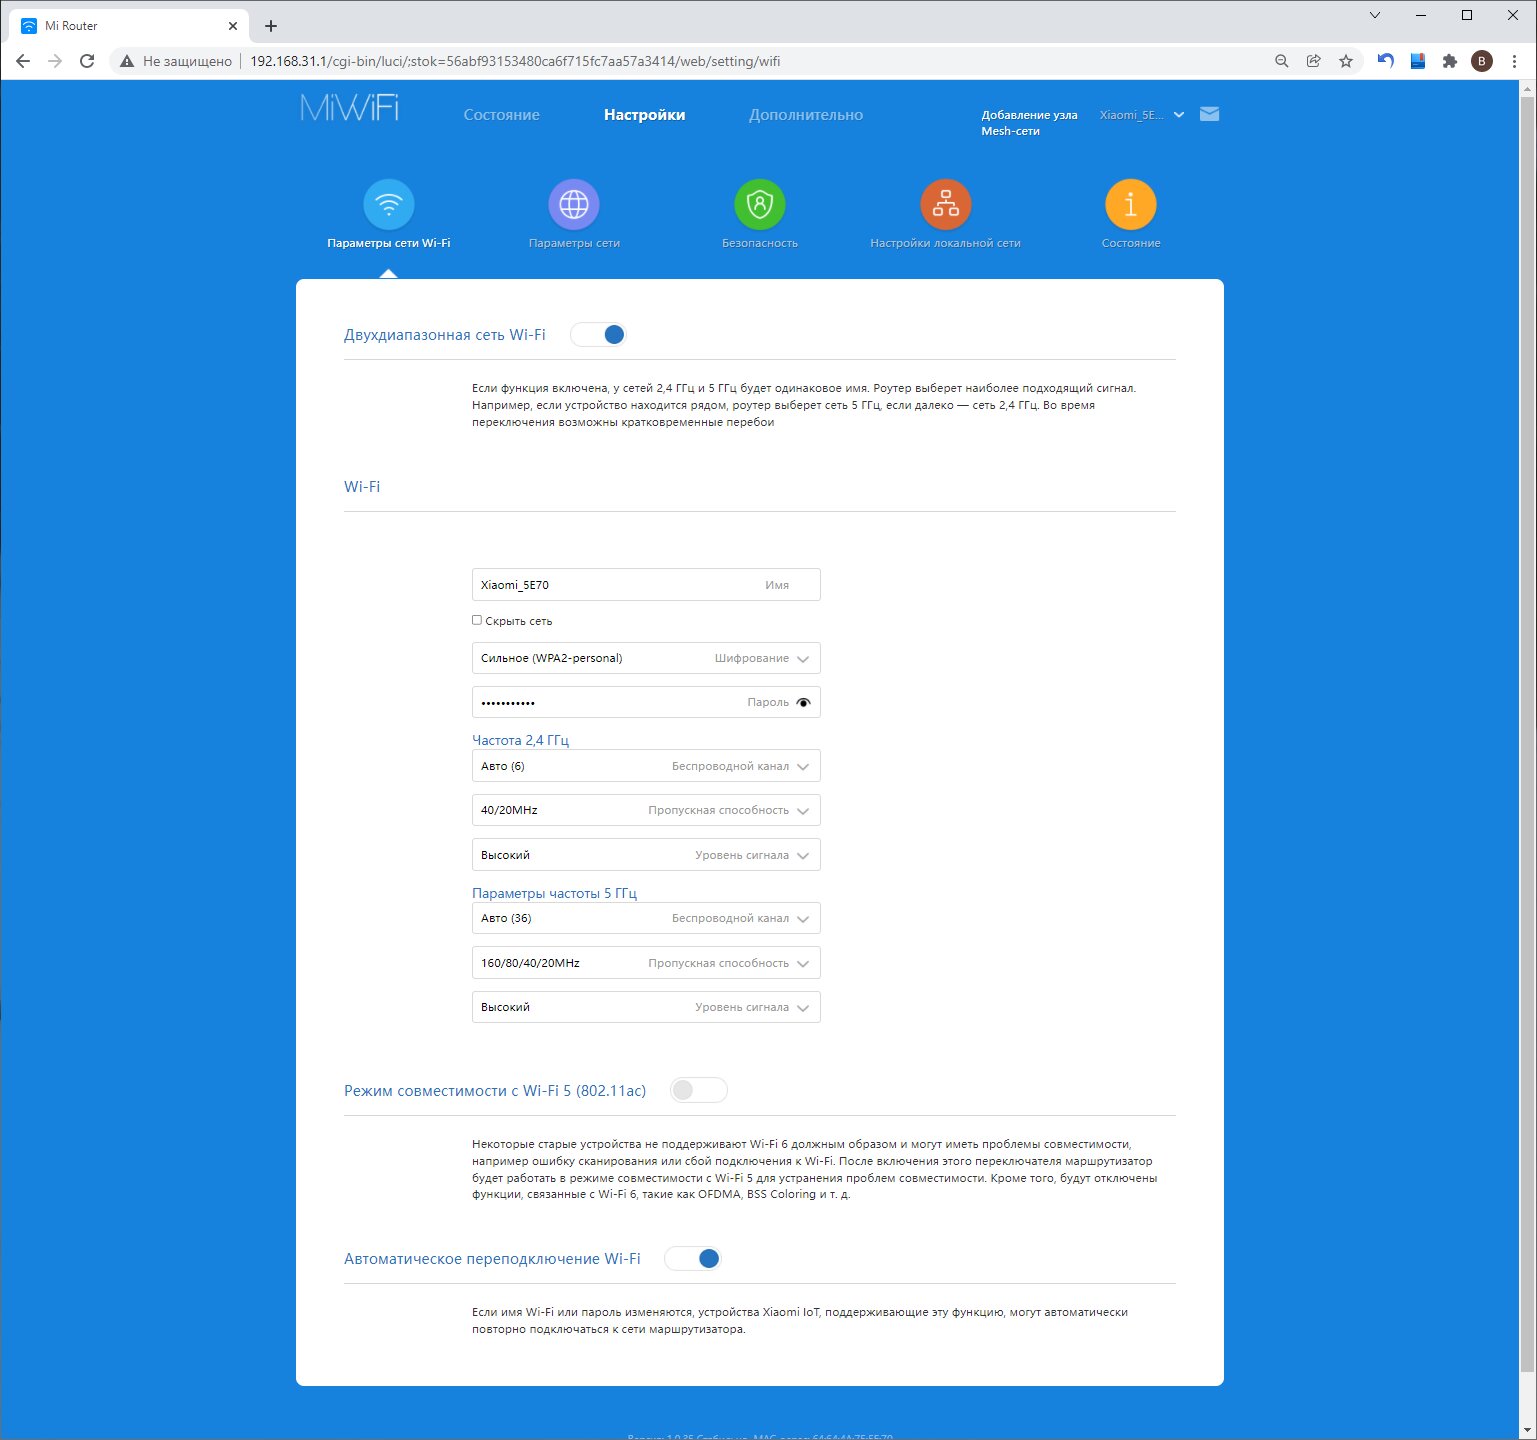The height and width of the screenshot is (1440, 1537).
Task: Click Добавление узла Mesh-сети link
Action: (x=1029, y=123)
